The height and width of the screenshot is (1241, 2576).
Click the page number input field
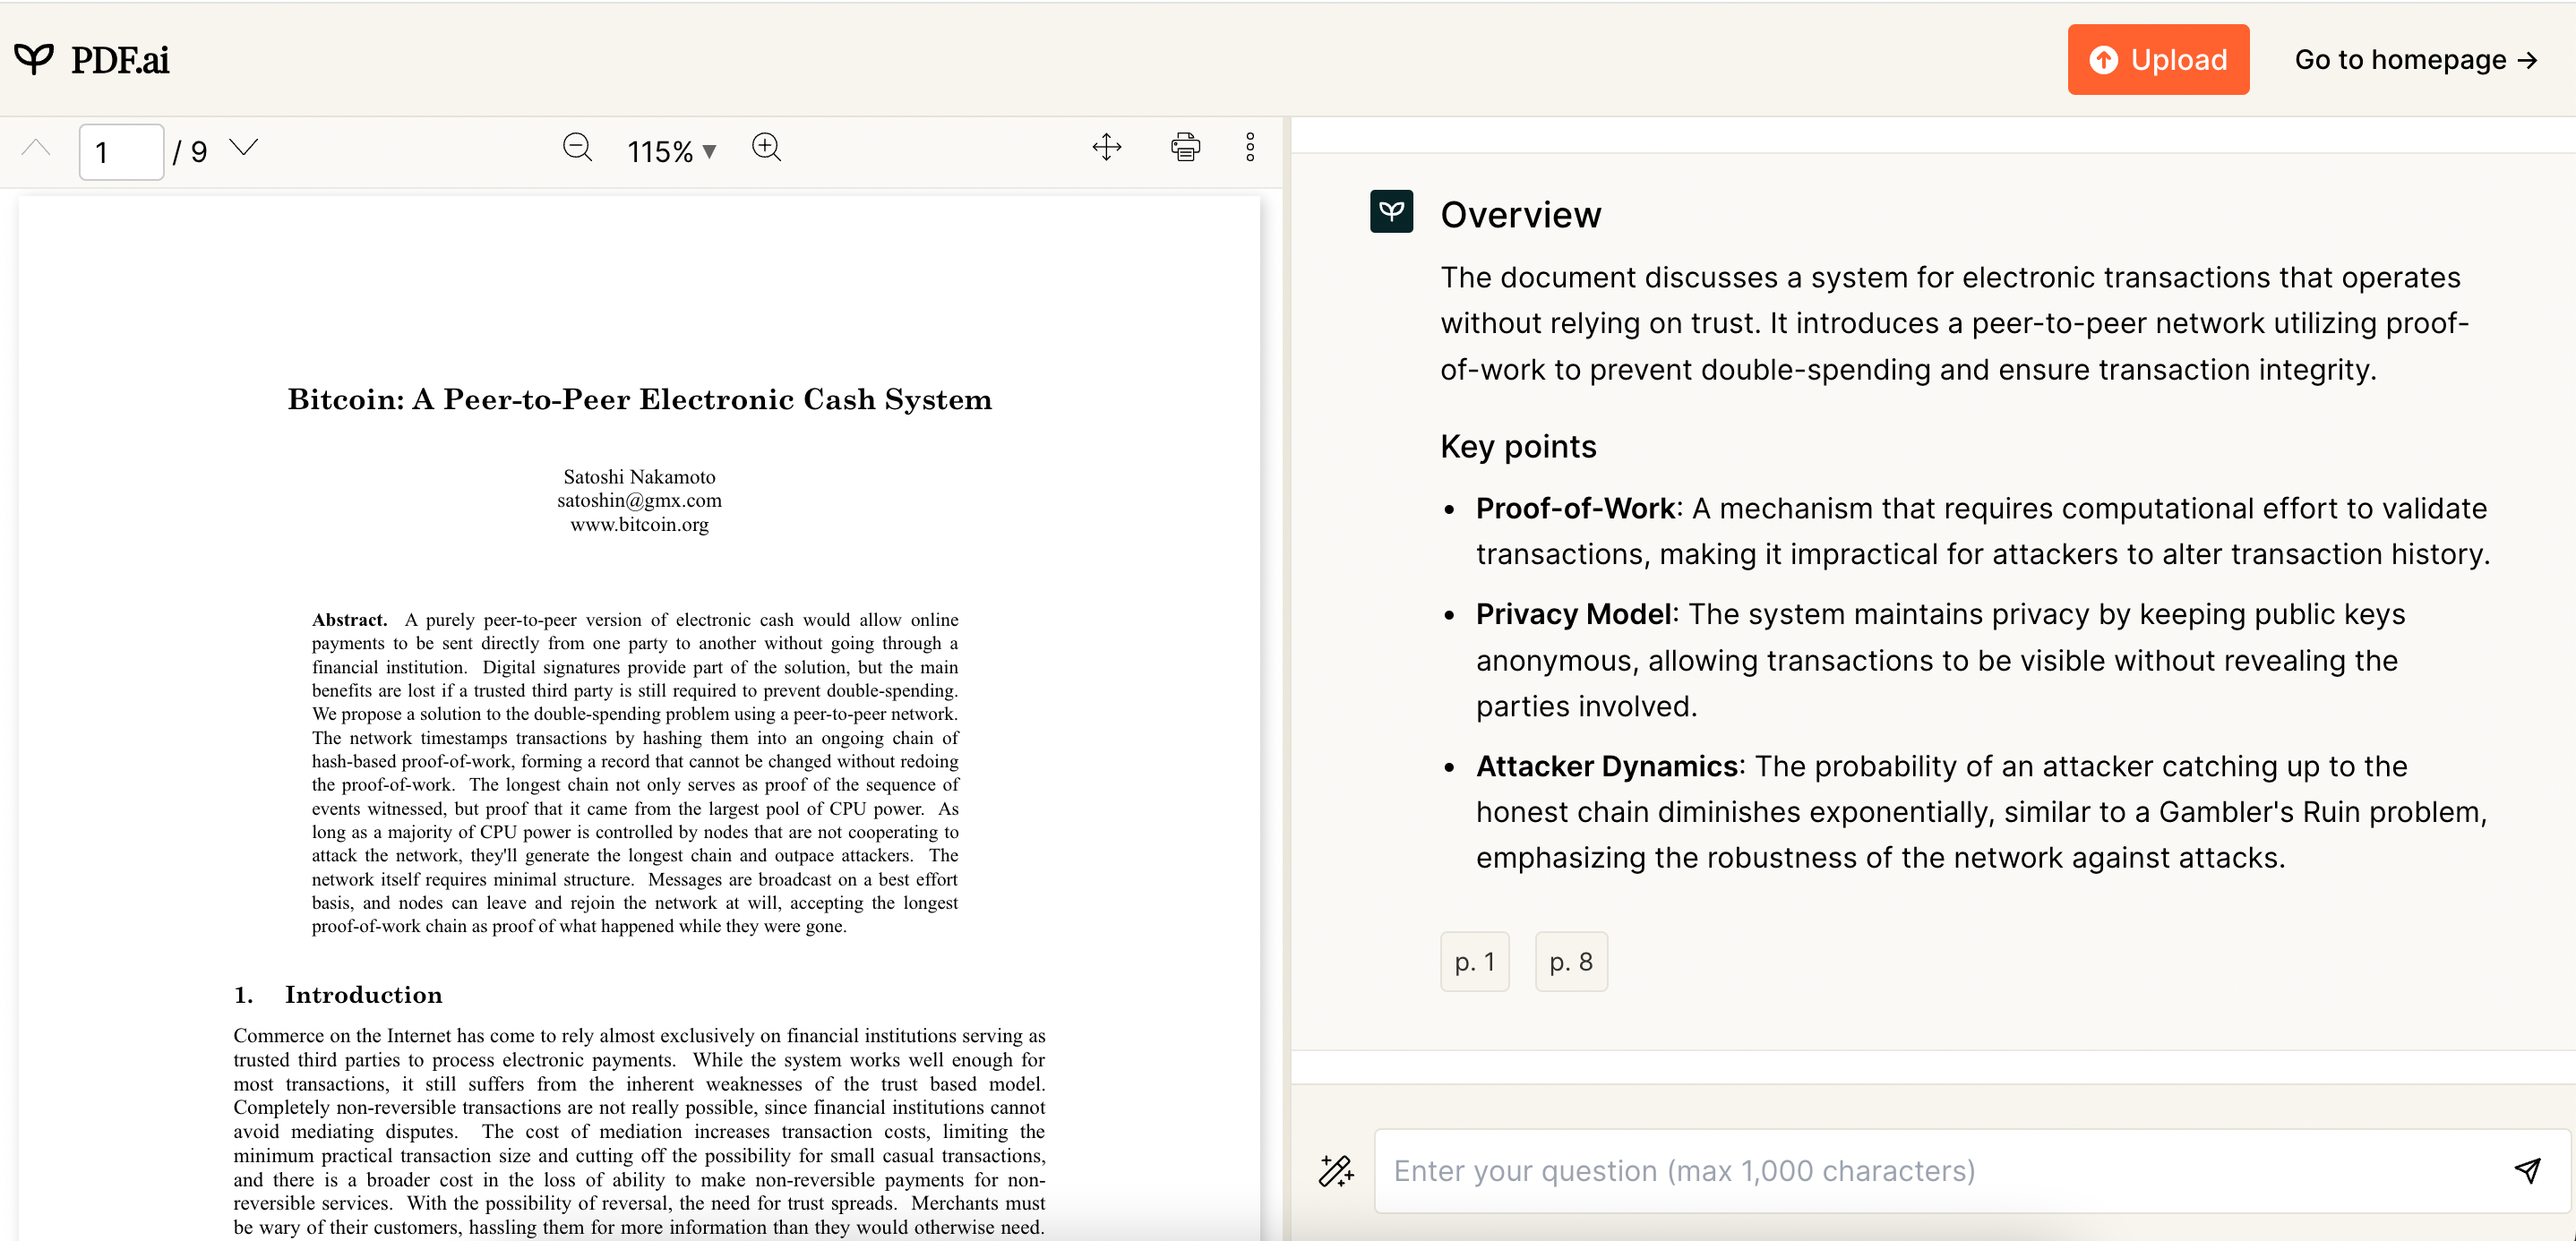[x=120, y=151]
